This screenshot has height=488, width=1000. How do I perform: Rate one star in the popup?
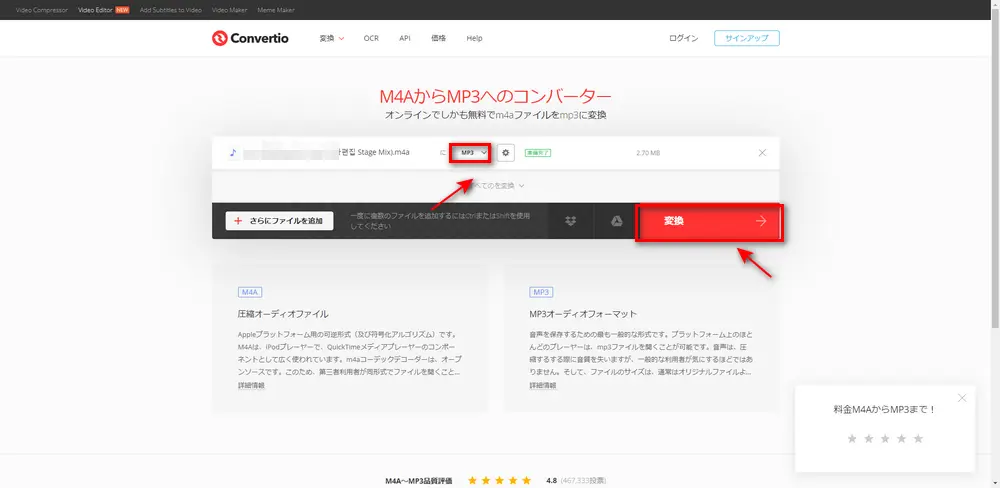852,439
